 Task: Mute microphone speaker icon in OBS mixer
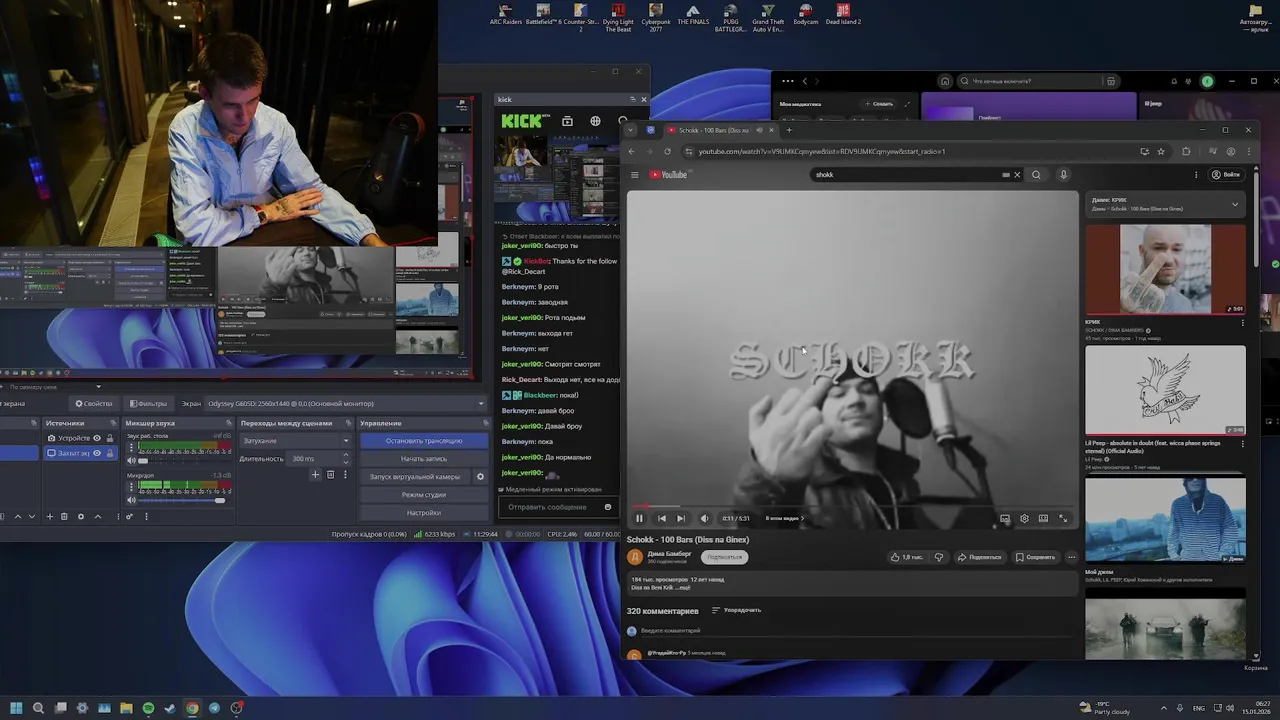click(131, 500)
